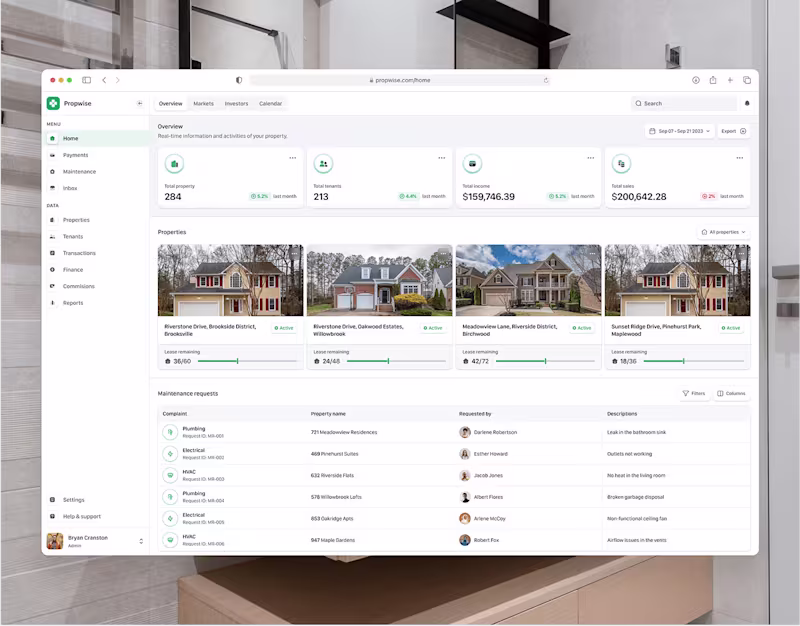Toggle Active badge on Meadowview Lane property
Image resolution: width=800 pixels, height=626 pixels.
pos(580,327)
